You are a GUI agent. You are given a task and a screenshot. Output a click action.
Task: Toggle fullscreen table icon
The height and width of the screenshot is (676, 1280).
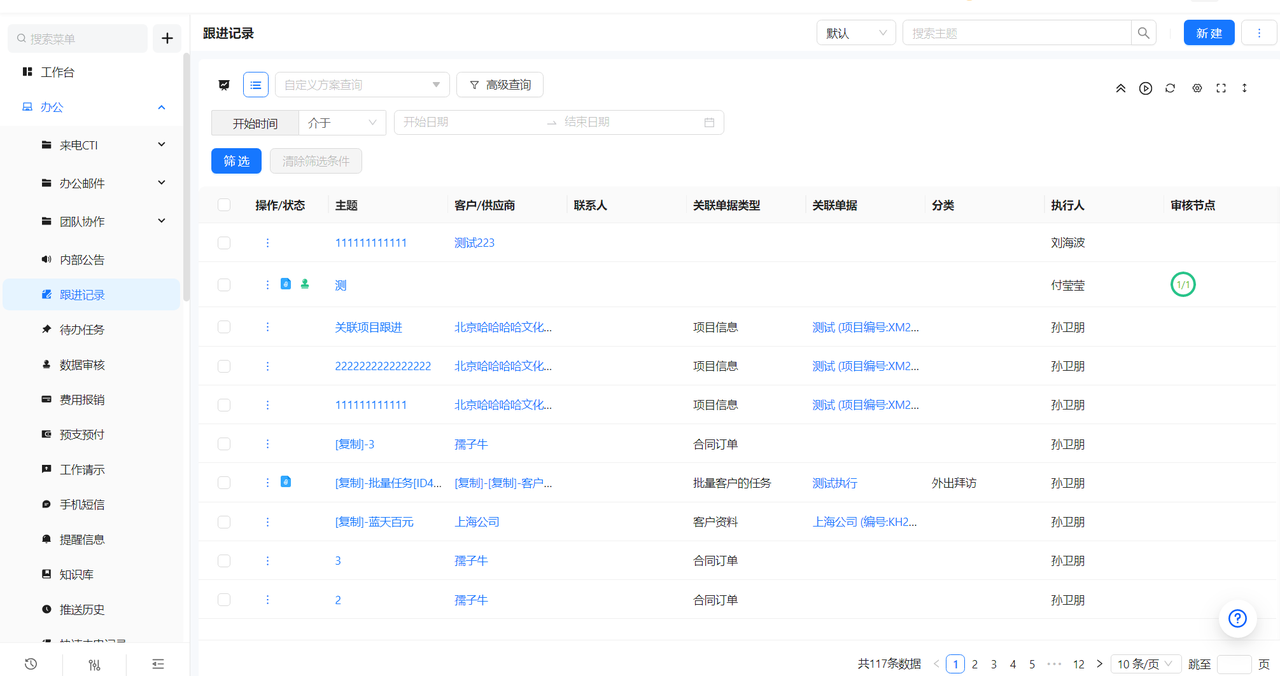[1221, 88]
